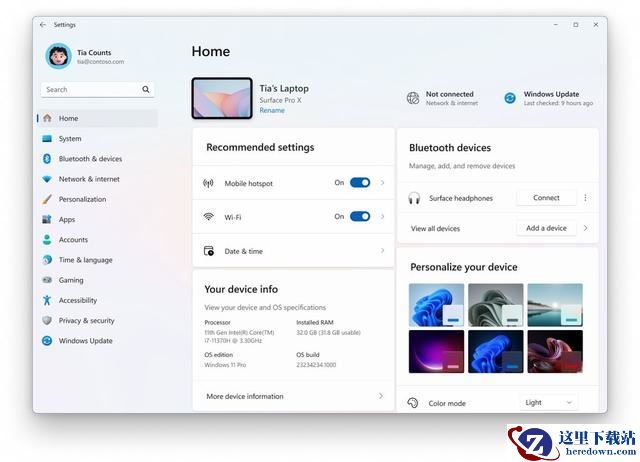The height and width of the screenshot is (462, 640).
Task: Click the Network & internet Wi-Fi diamond icon
Action: point(47,179)
